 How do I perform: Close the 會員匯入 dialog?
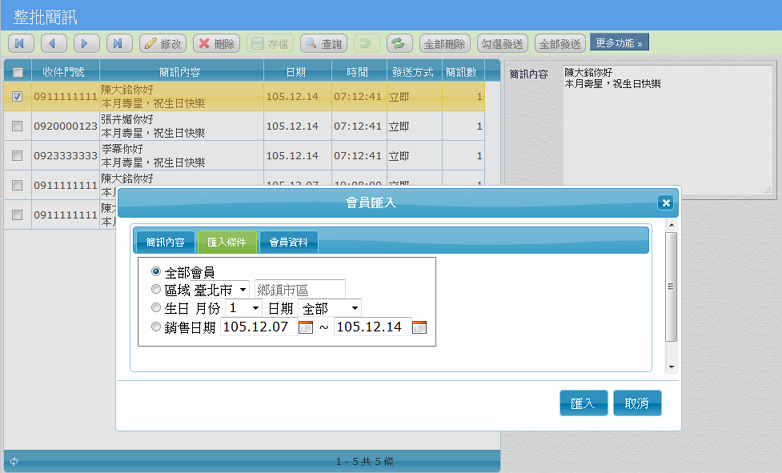tap(665, 202)
